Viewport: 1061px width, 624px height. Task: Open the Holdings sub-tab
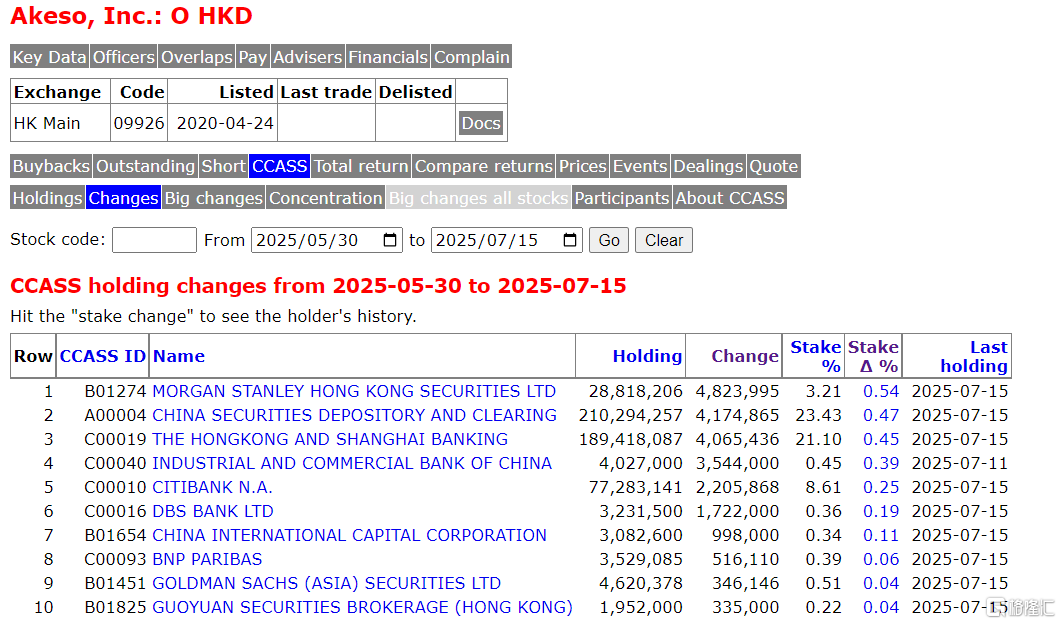click(47, 198)
